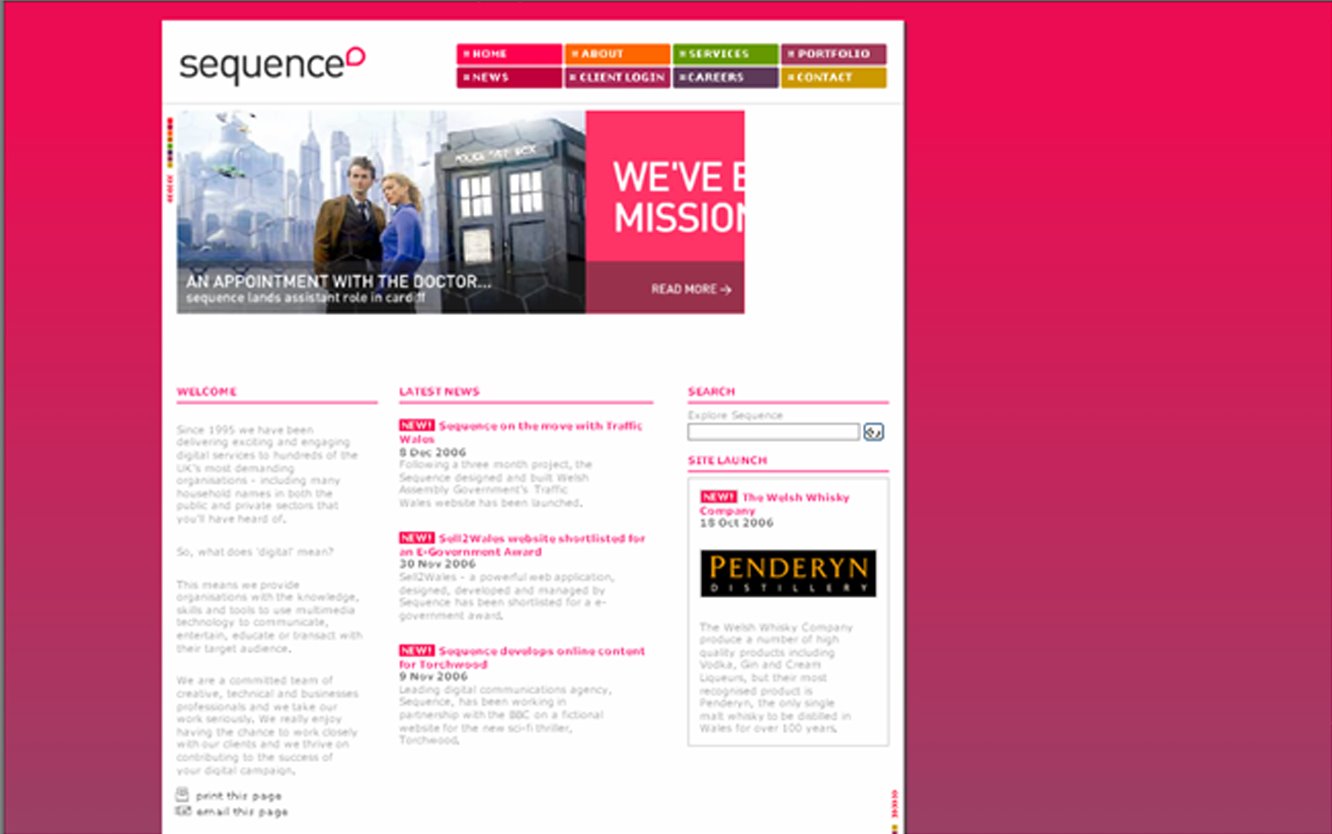Open the About navigation item
Screen dimensions: 1332x834
pos(617,54)
